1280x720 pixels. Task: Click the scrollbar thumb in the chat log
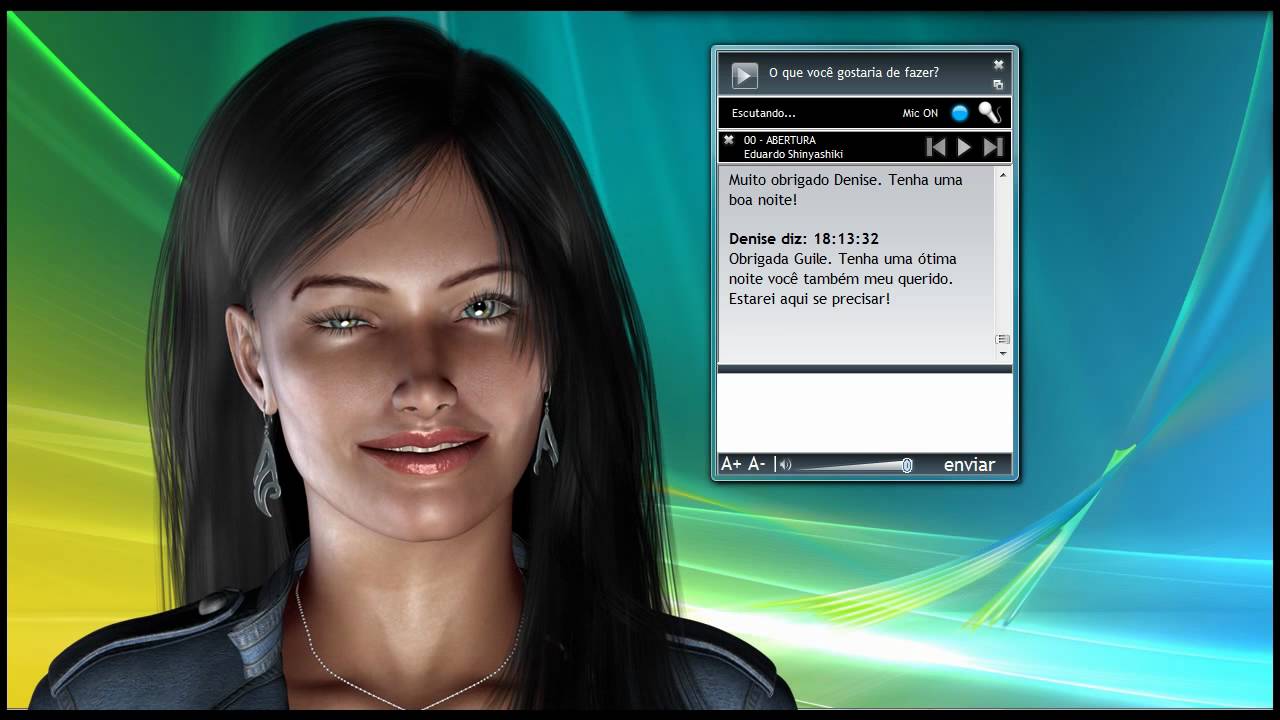coord(1003,339)
